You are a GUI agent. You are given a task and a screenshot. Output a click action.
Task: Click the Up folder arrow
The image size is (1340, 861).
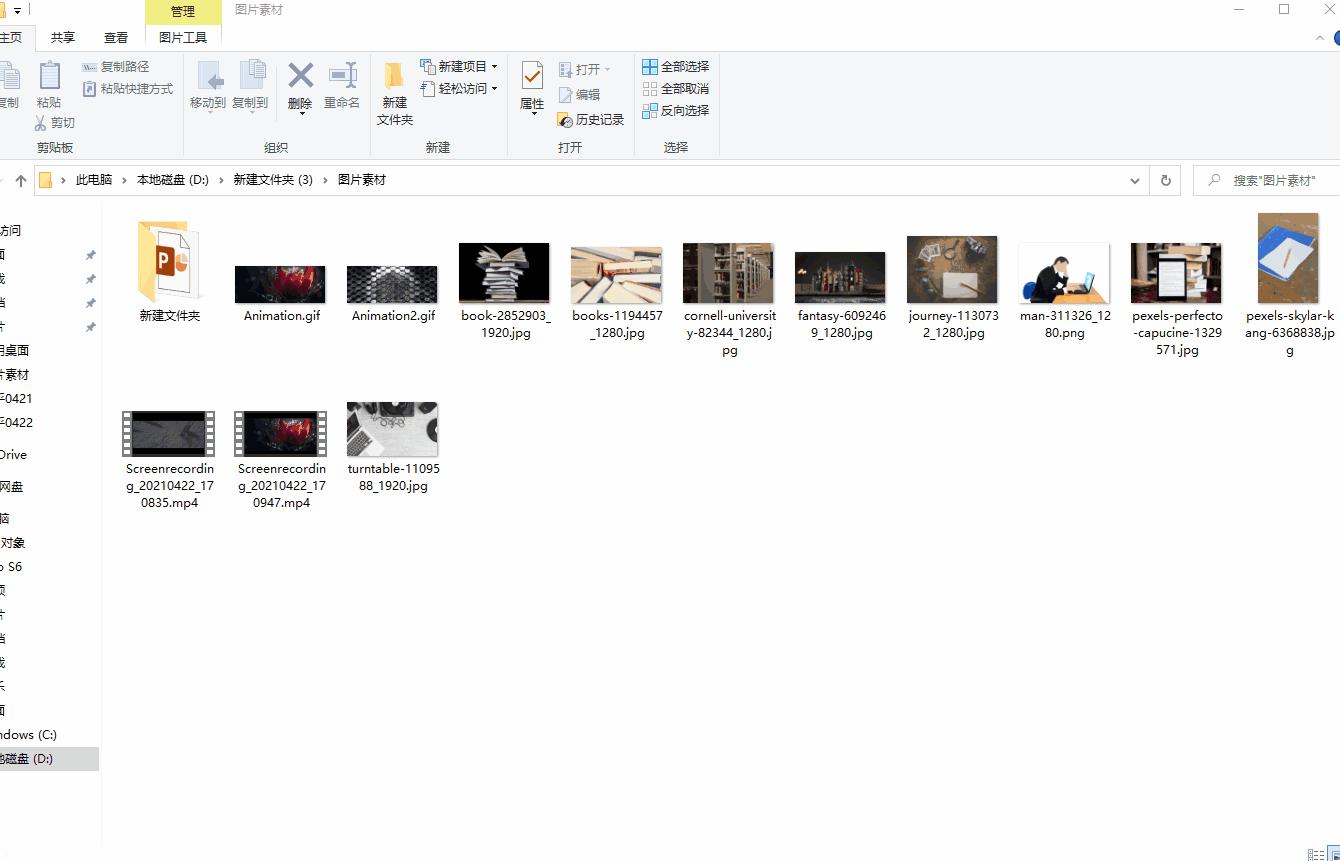coord(20,181)
